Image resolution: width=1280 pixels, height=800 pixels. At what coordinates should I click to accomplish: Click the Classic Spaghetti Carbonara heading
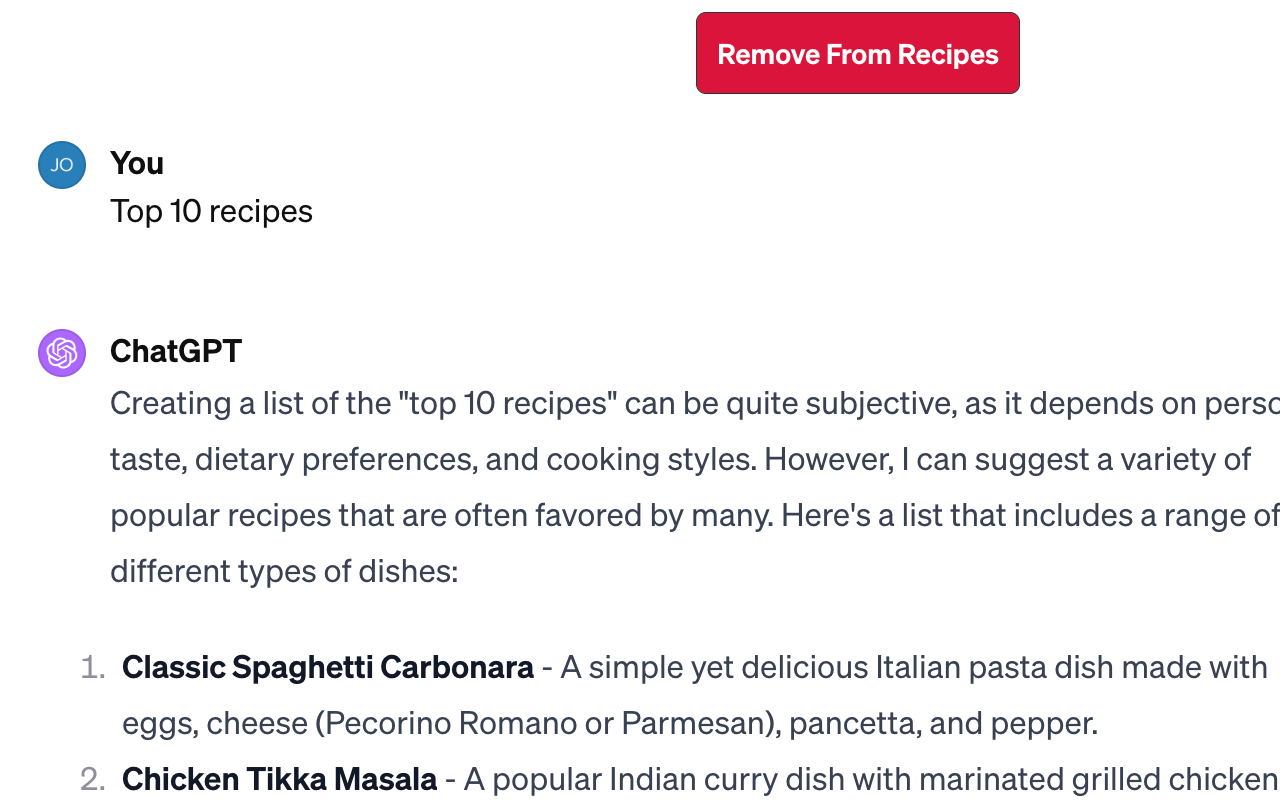click(x=328, y=667)
